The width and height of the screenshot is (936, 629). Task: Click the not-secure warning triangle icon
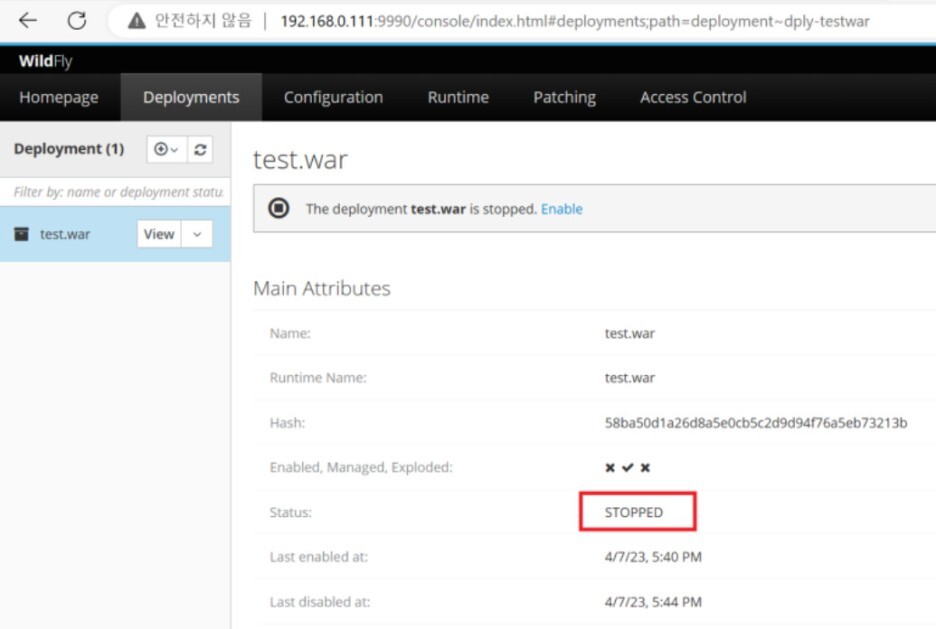pyautogui.click(x=137, y=21)
